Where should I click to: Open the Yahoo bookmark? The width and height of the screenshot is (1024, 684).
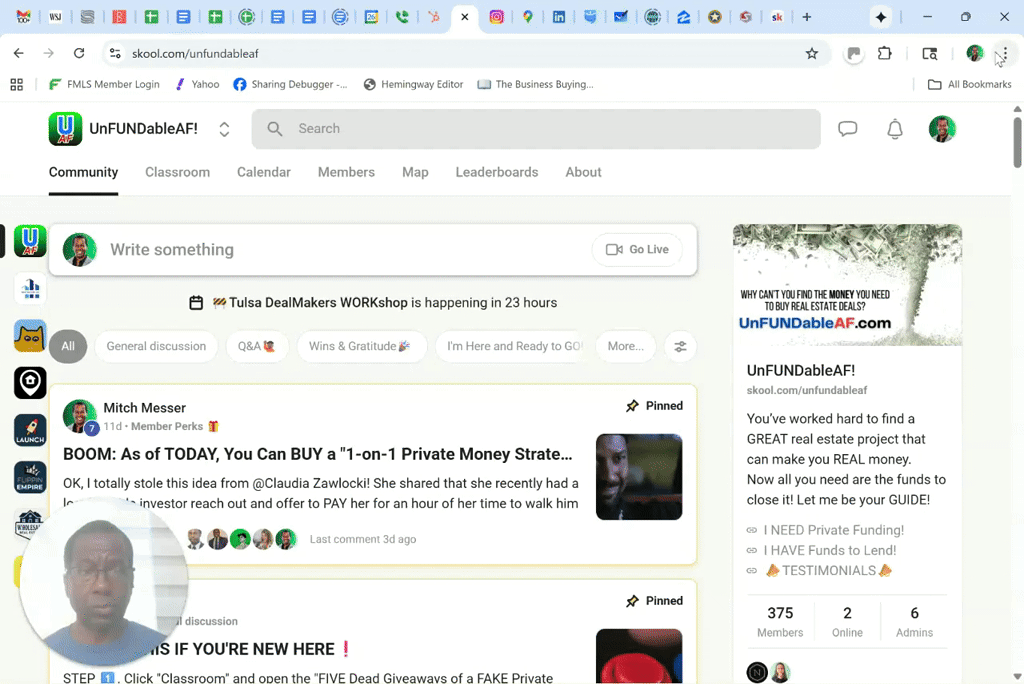click(x=197, y=84)
